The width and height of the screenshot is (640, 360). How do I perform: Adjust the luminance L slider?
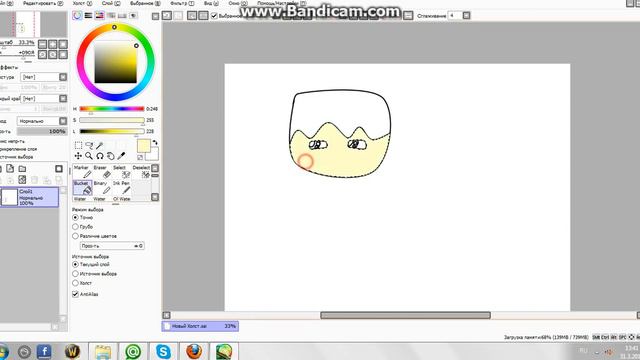tap(112, 131)
